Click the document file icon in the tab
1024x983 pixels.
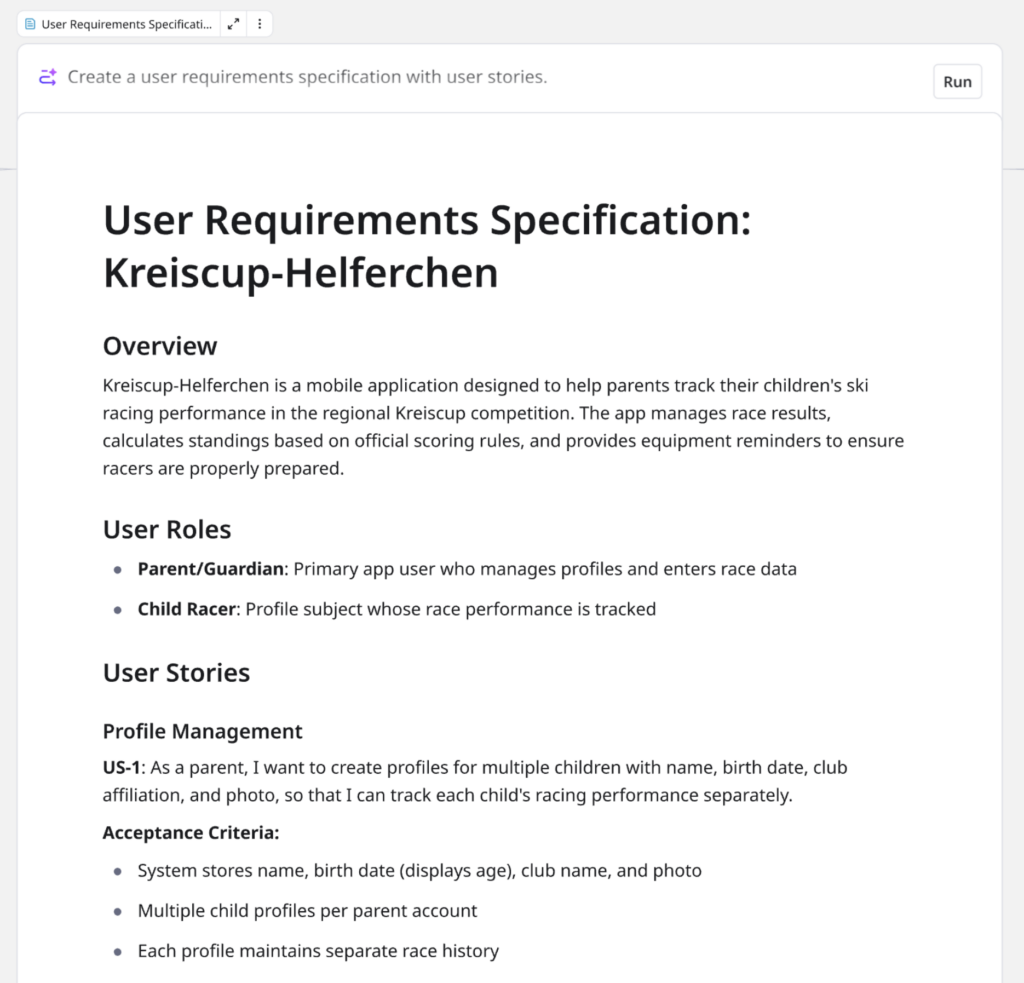(30, 24)
